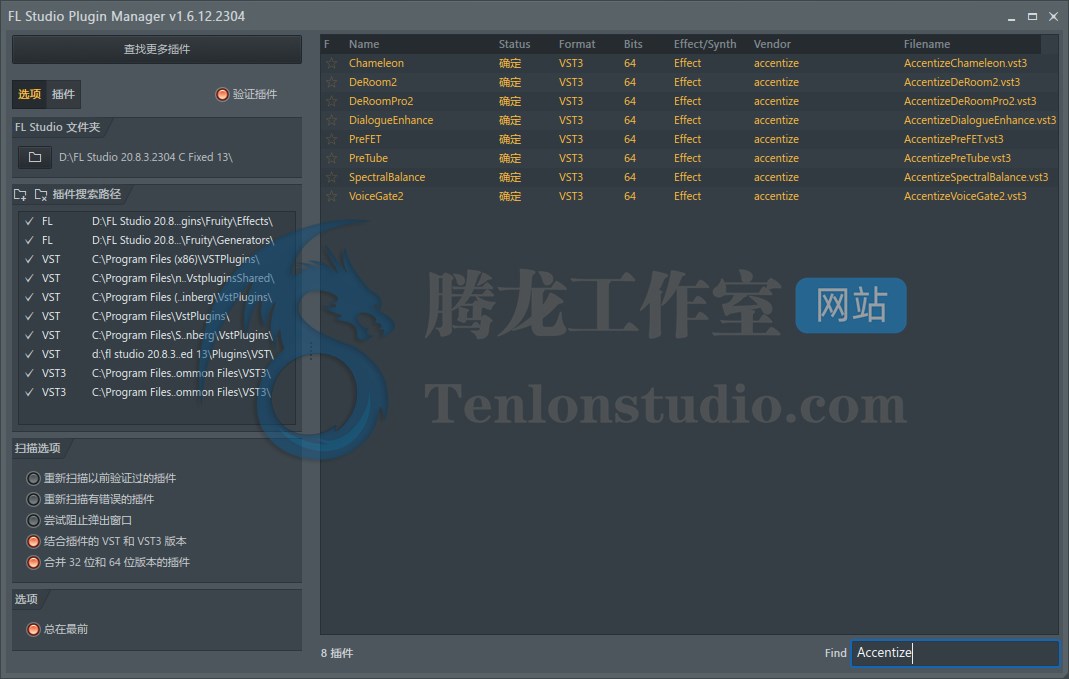Toggle the 验证插件 option
The height and width of the screenshot is (679, 1069).
[x=222, y=95]
